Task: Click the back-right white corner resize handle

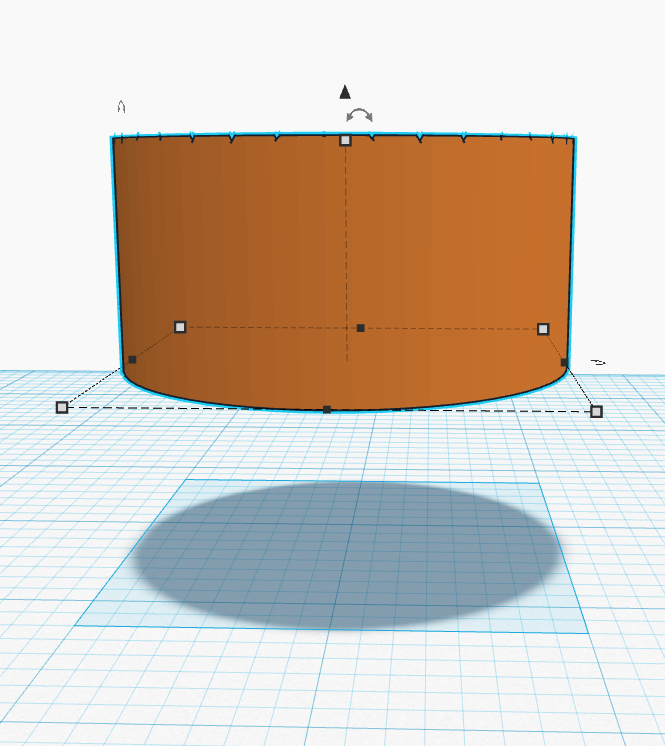Action: tap(543, 329)
